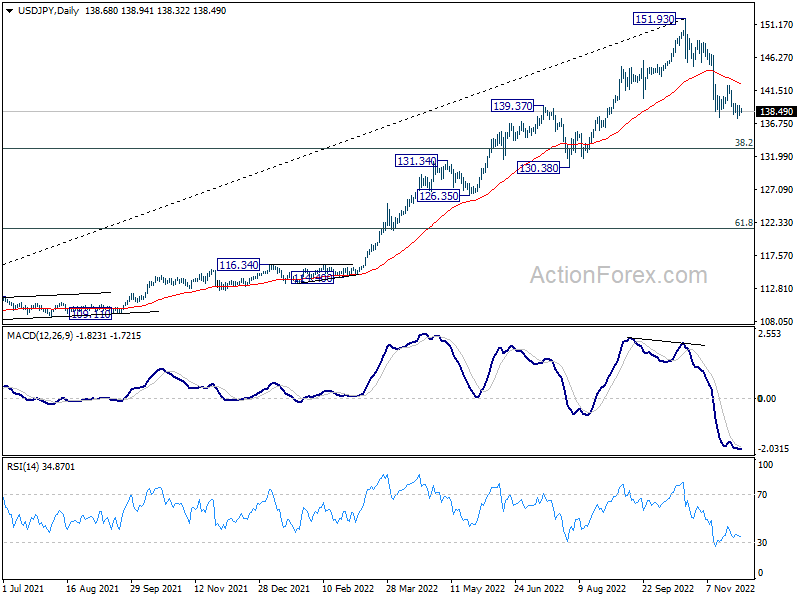
Task: Click the 126.350 price label
Action: pos(439,196)
